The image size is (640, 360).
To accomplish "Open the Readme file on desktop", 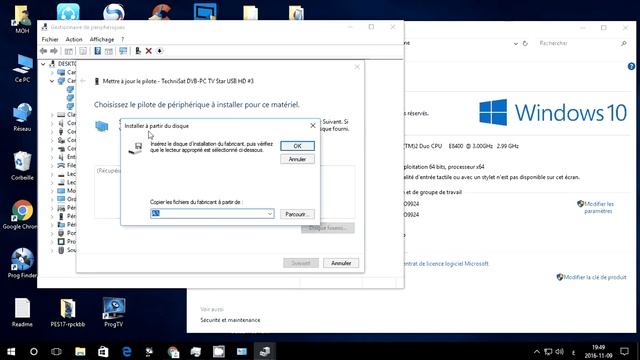I will (22, 313).
